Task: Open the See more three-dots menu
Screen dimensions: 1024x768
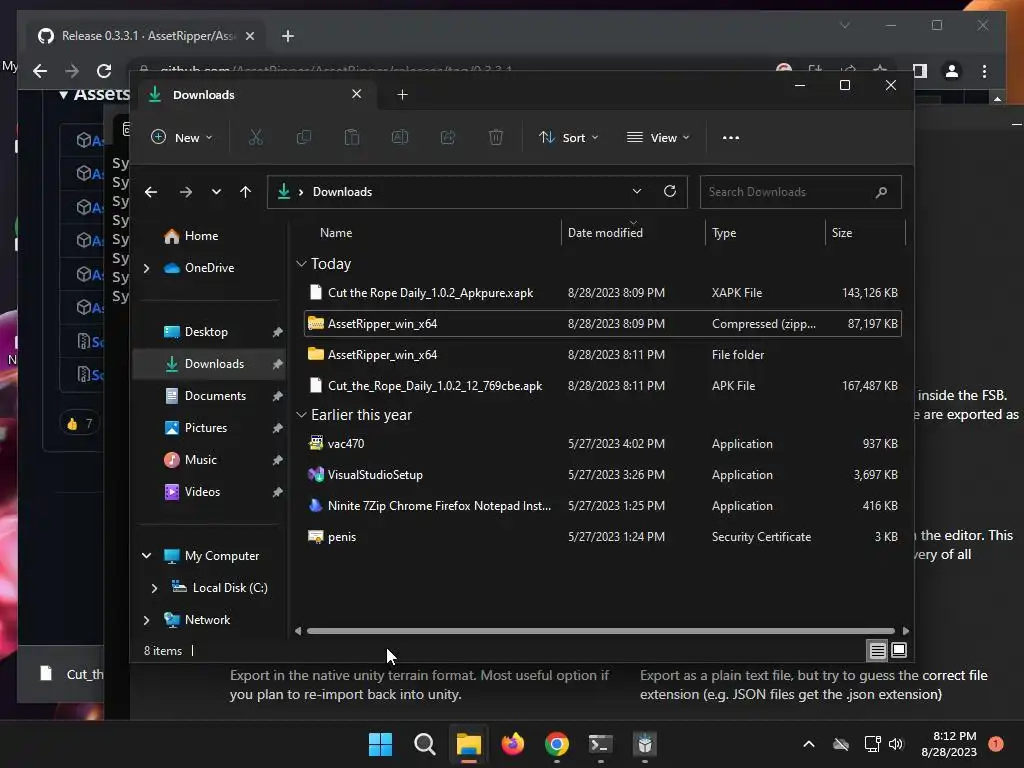Action: pyautogui.click(x=731, y=137)
